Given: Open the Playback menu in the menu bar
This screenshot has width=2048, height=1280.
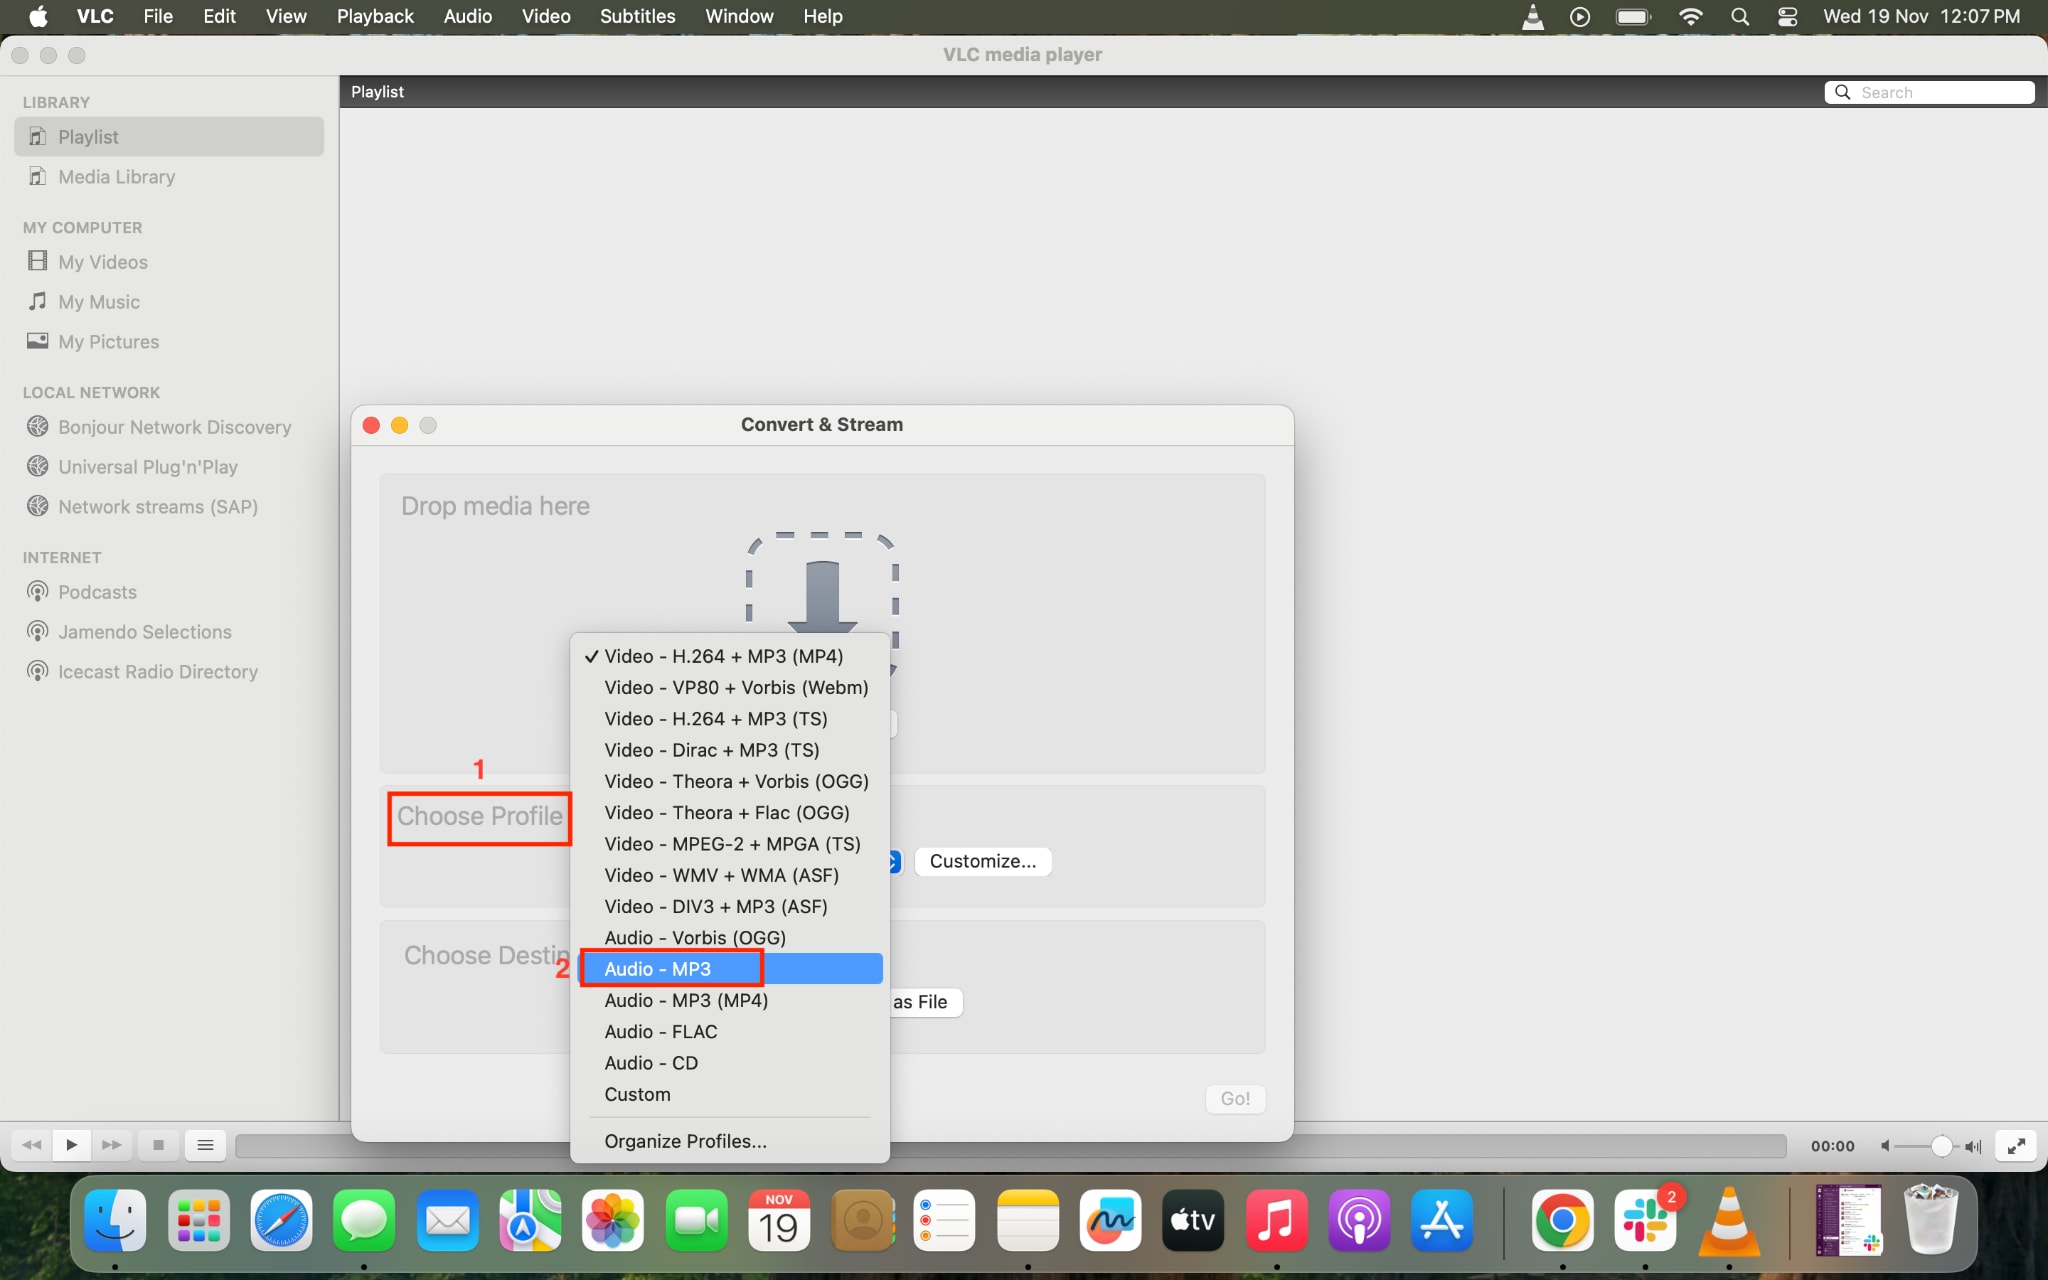Looking at the screenshot, I should 374,16.
